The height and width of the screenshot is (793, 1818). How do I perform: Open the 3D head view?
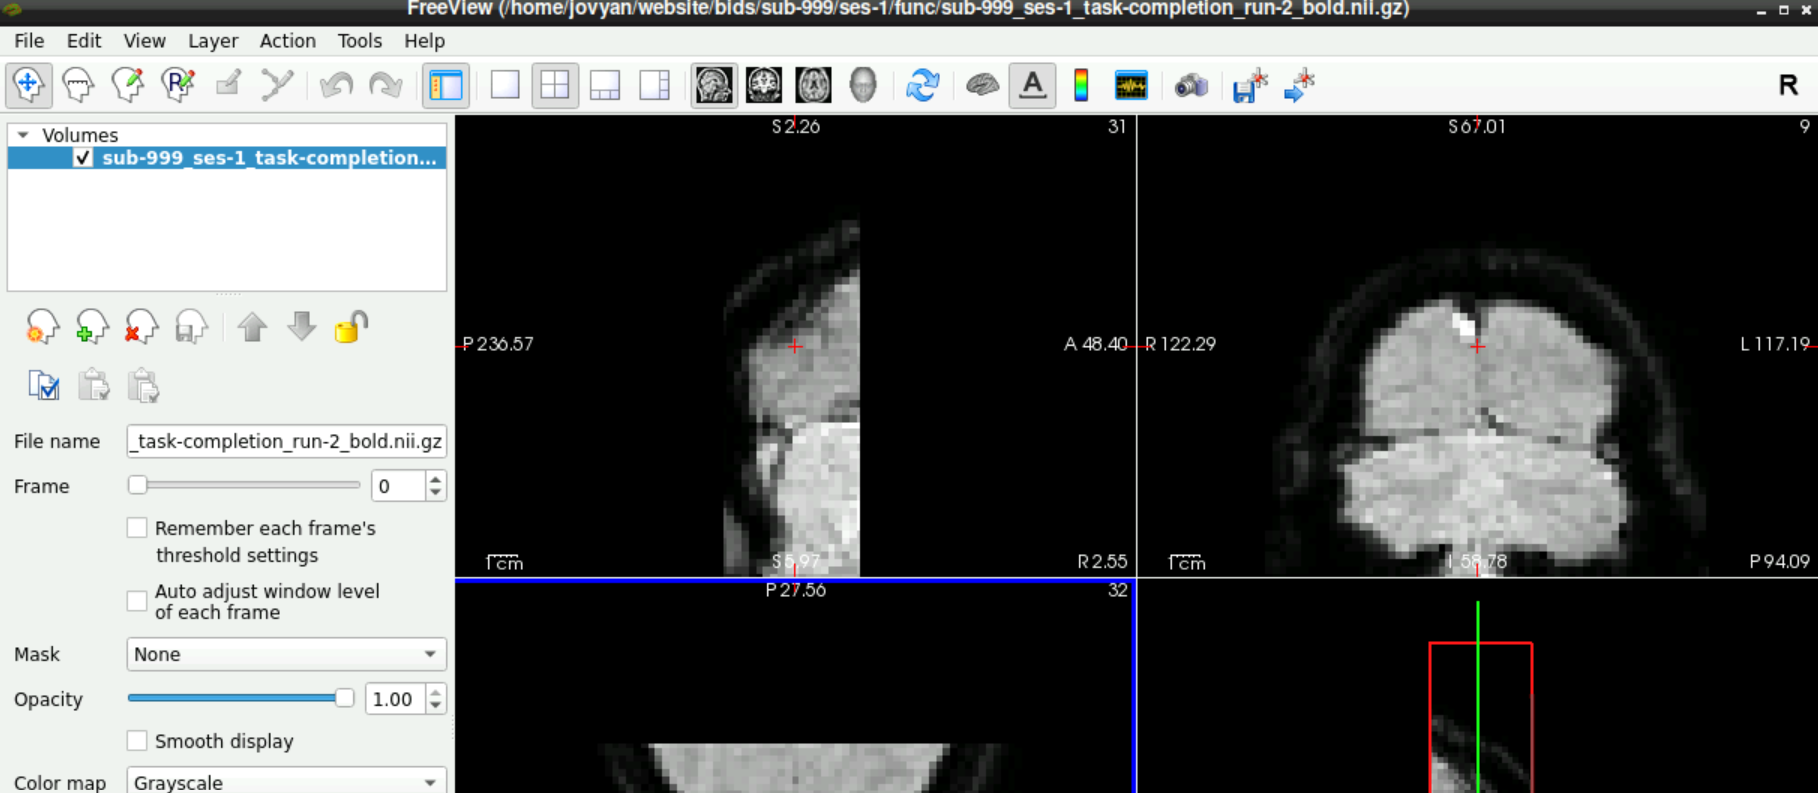tap(862, 85)
